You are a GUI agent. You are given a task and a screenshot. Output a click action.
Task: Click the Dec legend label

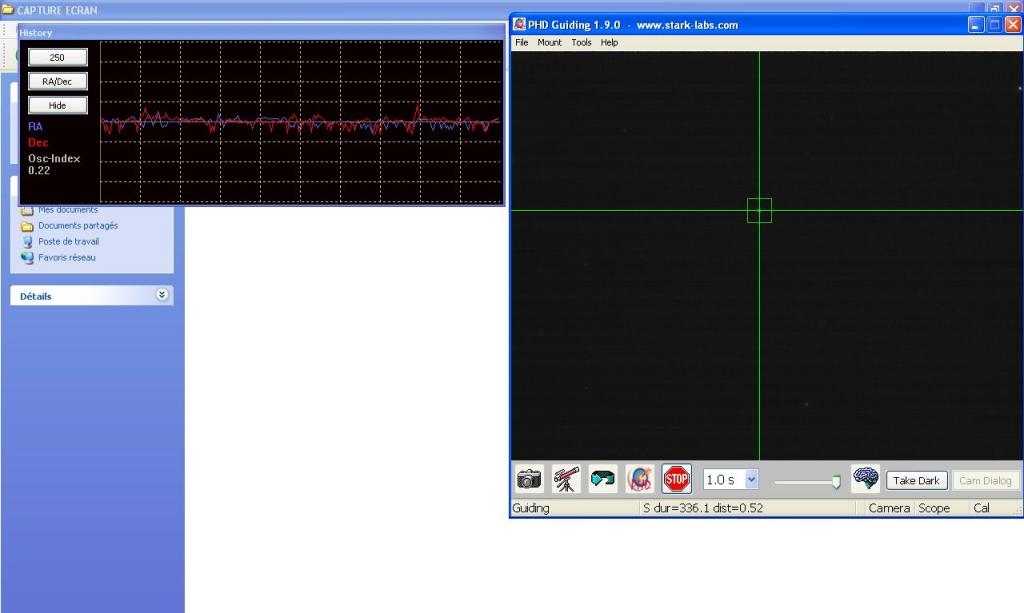(38, 142)
